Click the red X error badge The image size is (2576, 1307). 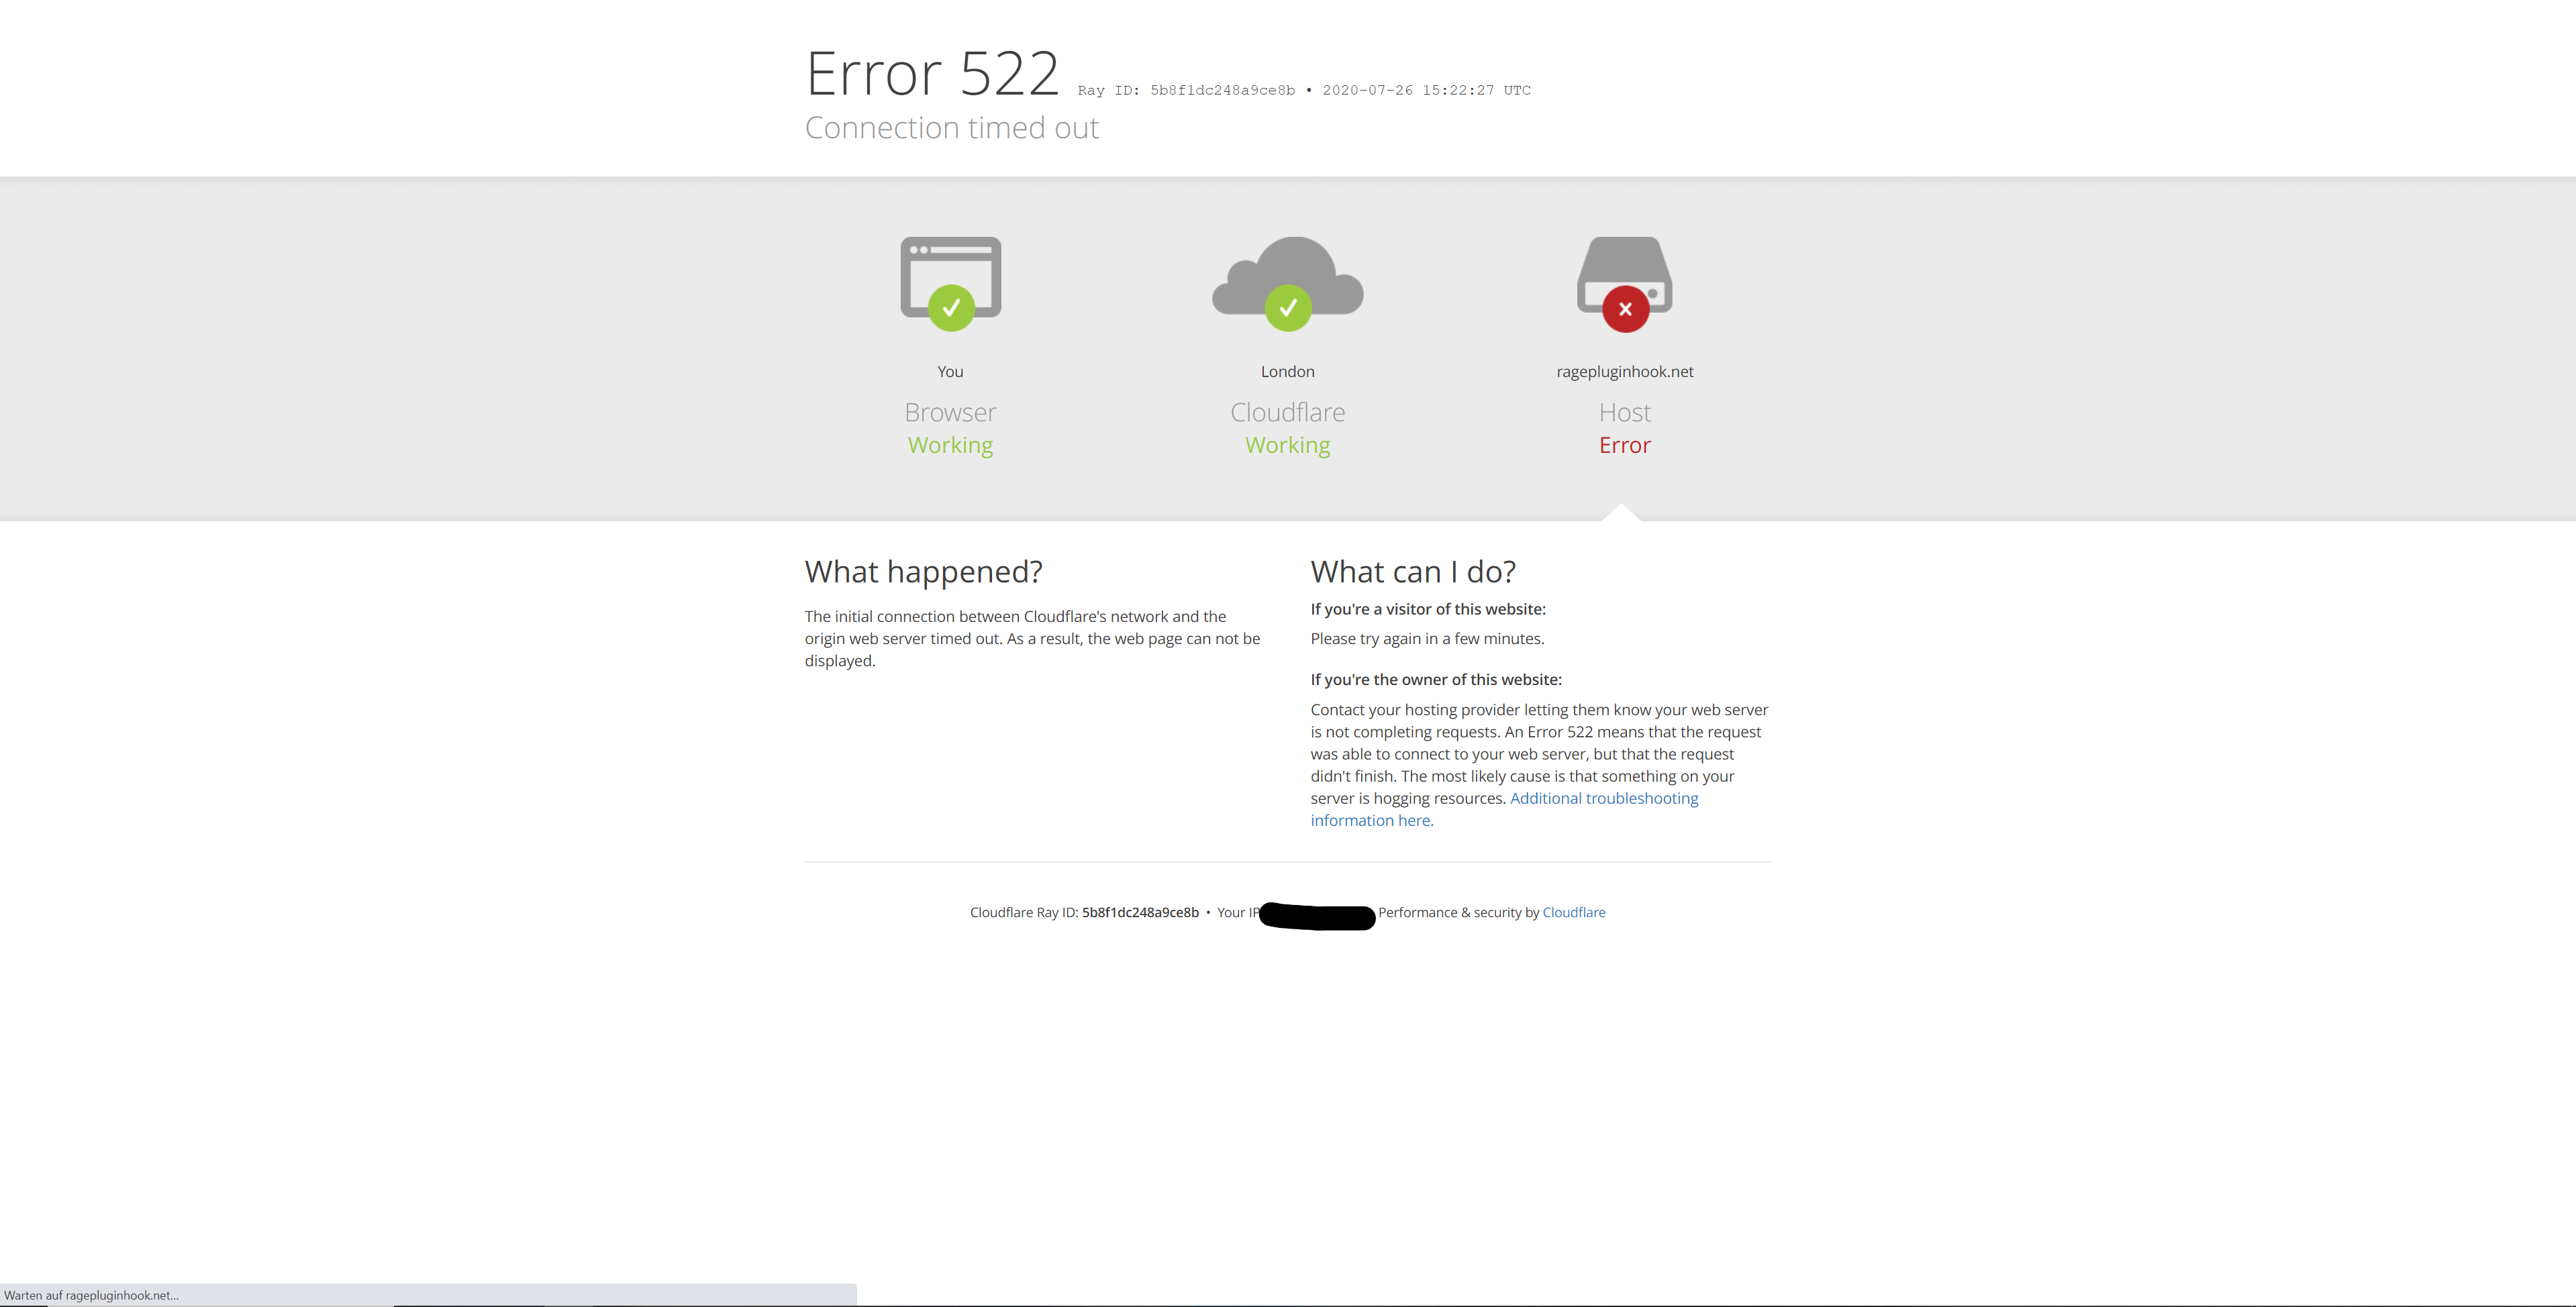coord(1625,309)
